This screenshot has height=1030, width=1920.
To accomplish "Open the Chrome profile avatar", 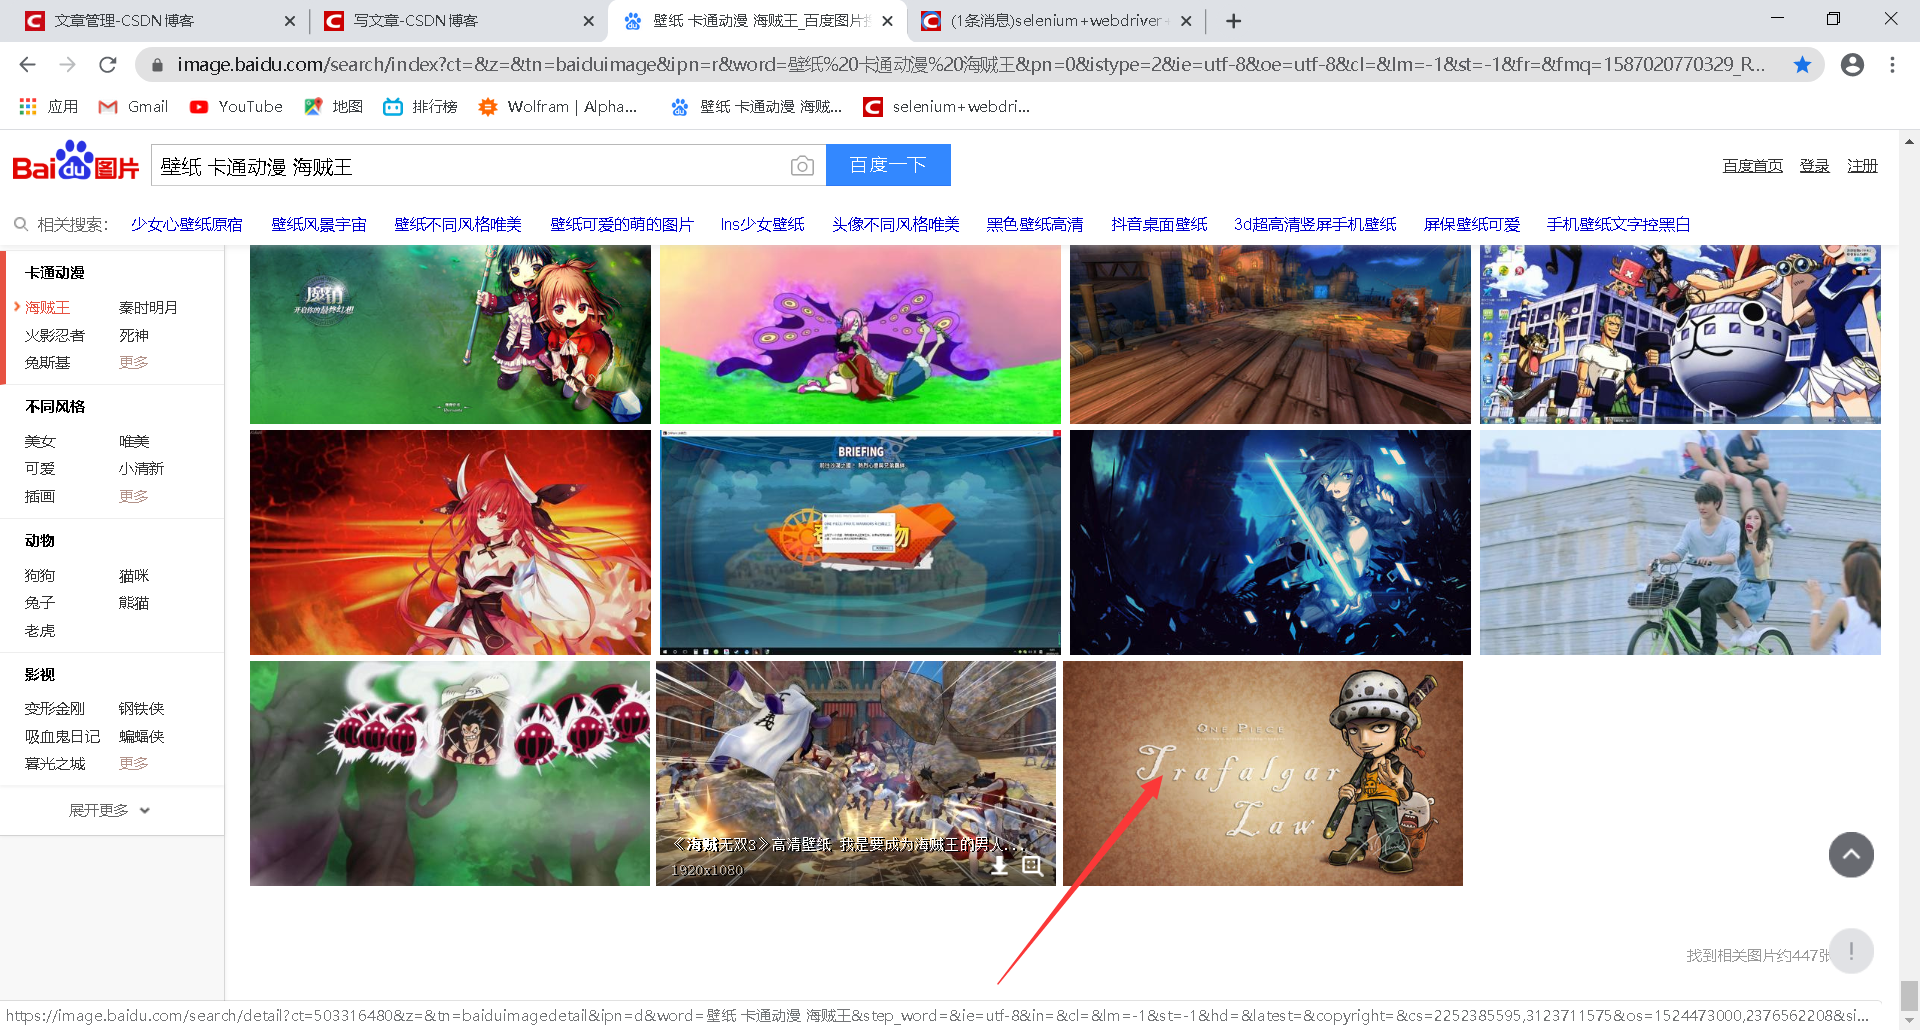I will tap(1852, 65).
